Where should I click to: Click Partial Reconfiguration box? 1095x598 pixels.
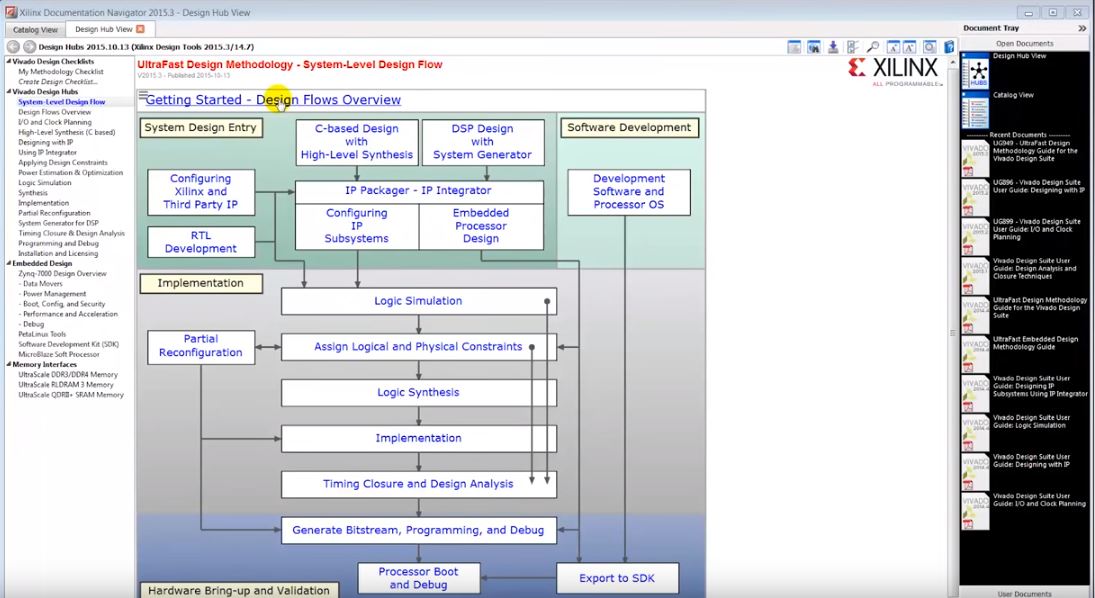point(200,346)
